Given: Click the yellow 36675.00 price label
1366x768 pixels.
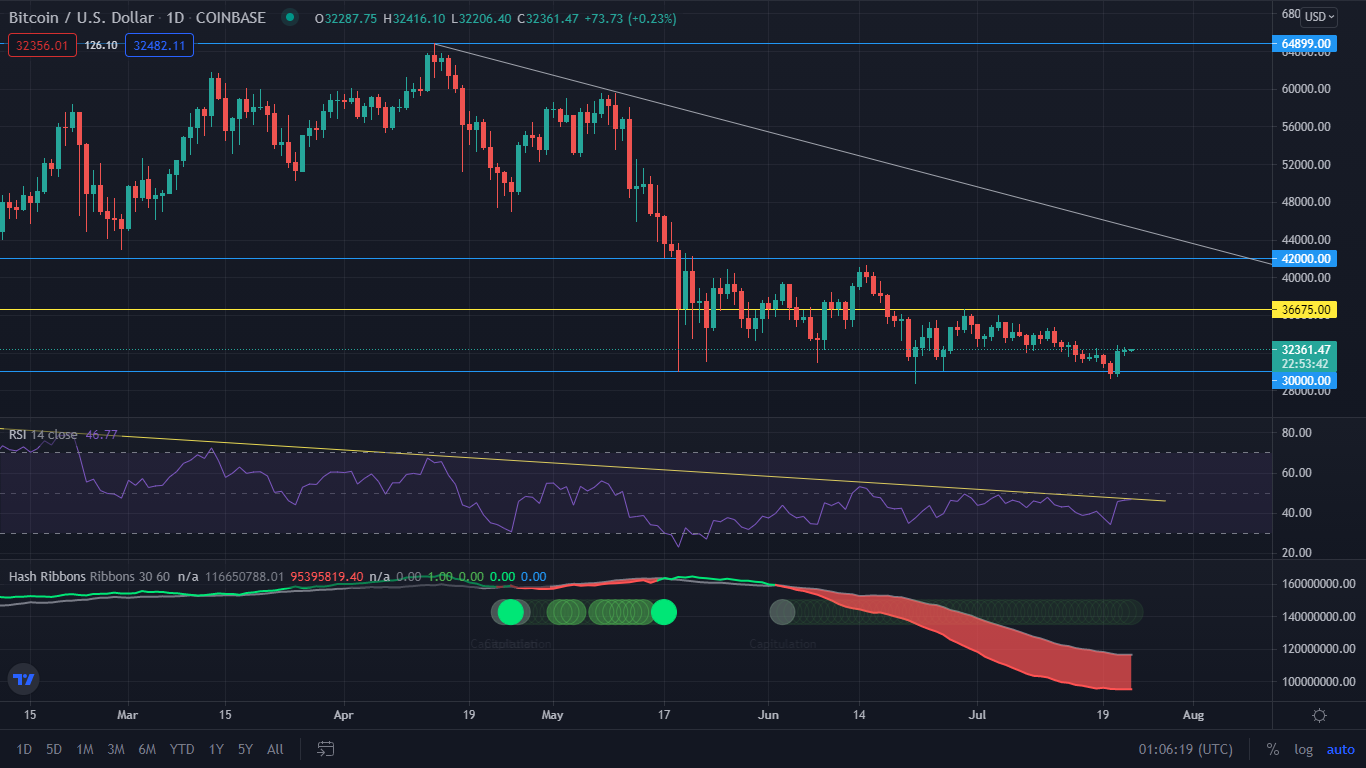Looking at the screenshot, I should point(1306,310).
